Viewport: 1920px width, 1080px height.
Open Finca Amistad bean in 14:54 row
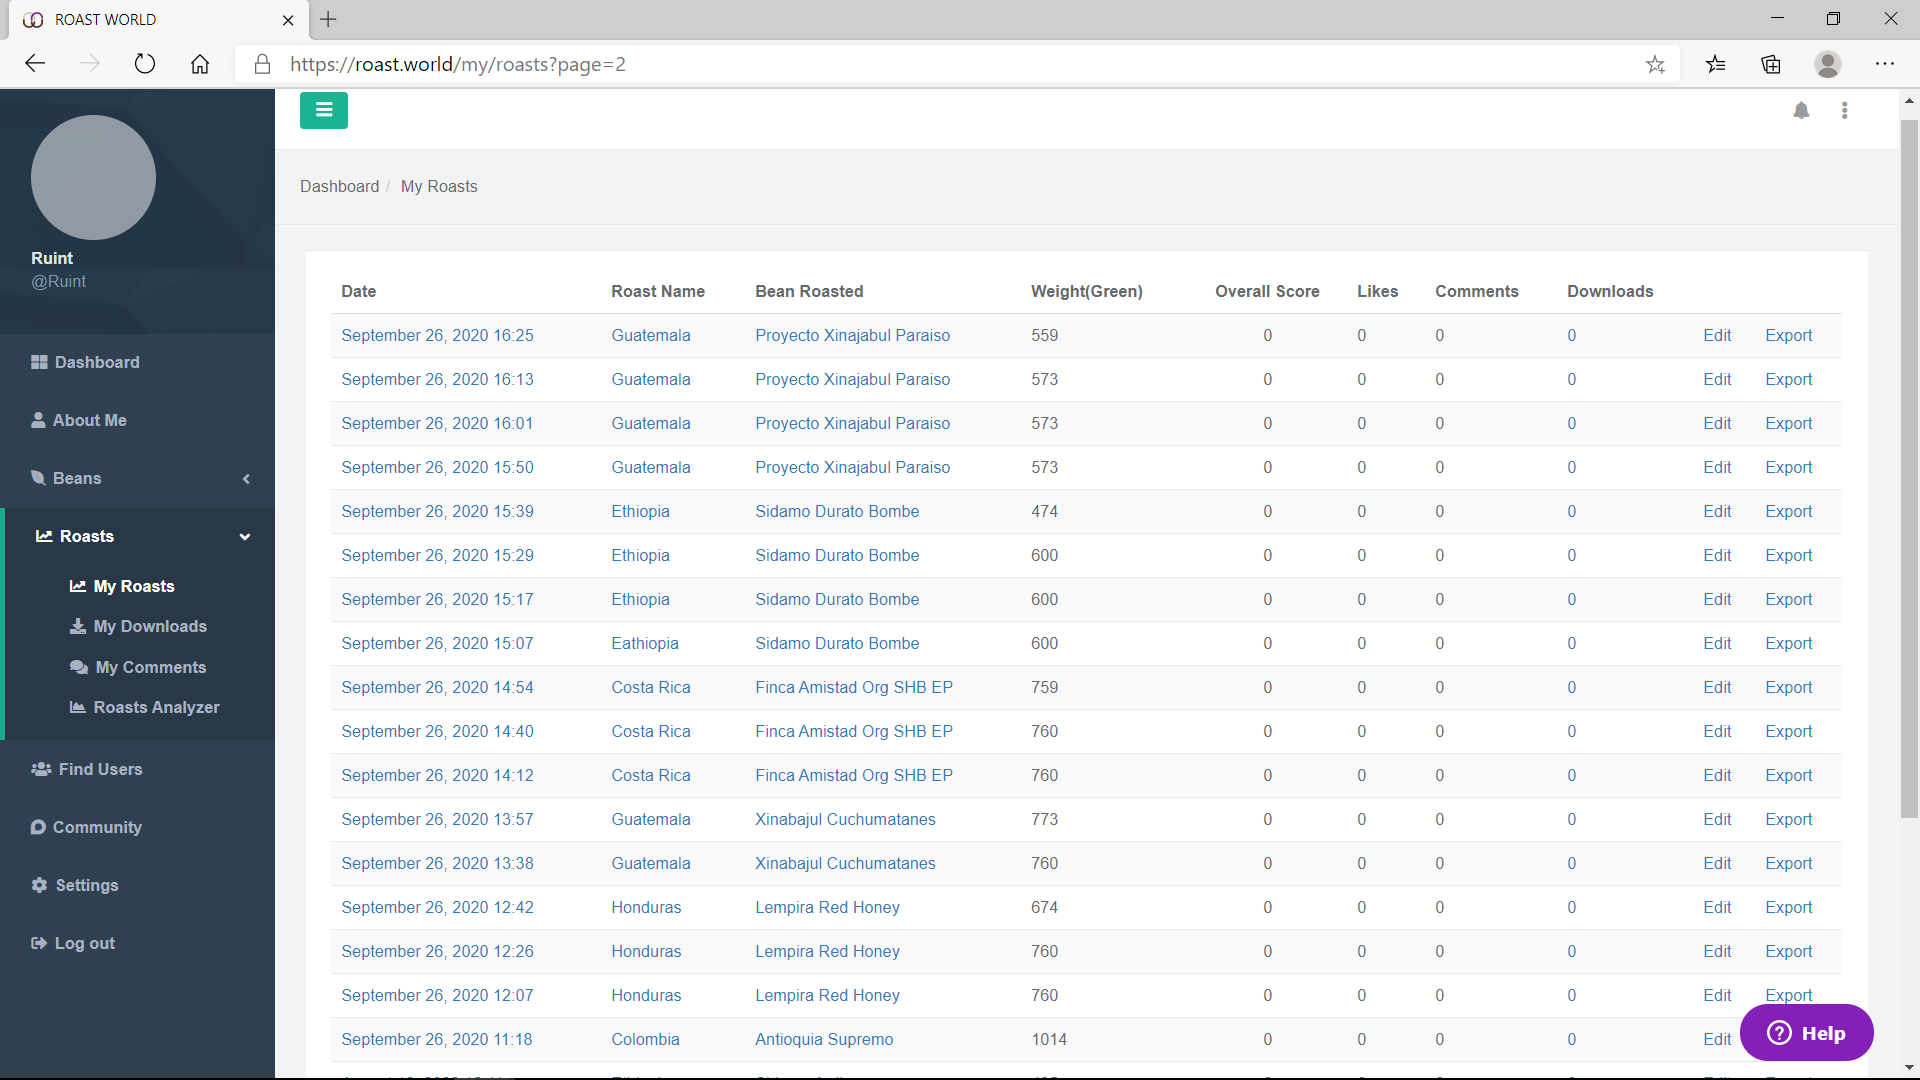(x=854, y=687)
